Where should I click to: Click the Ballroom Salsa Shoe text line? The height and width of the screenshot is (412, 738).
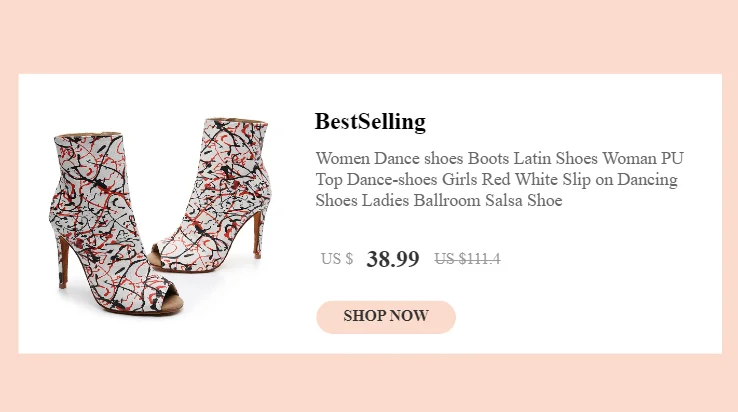[439, 201]
